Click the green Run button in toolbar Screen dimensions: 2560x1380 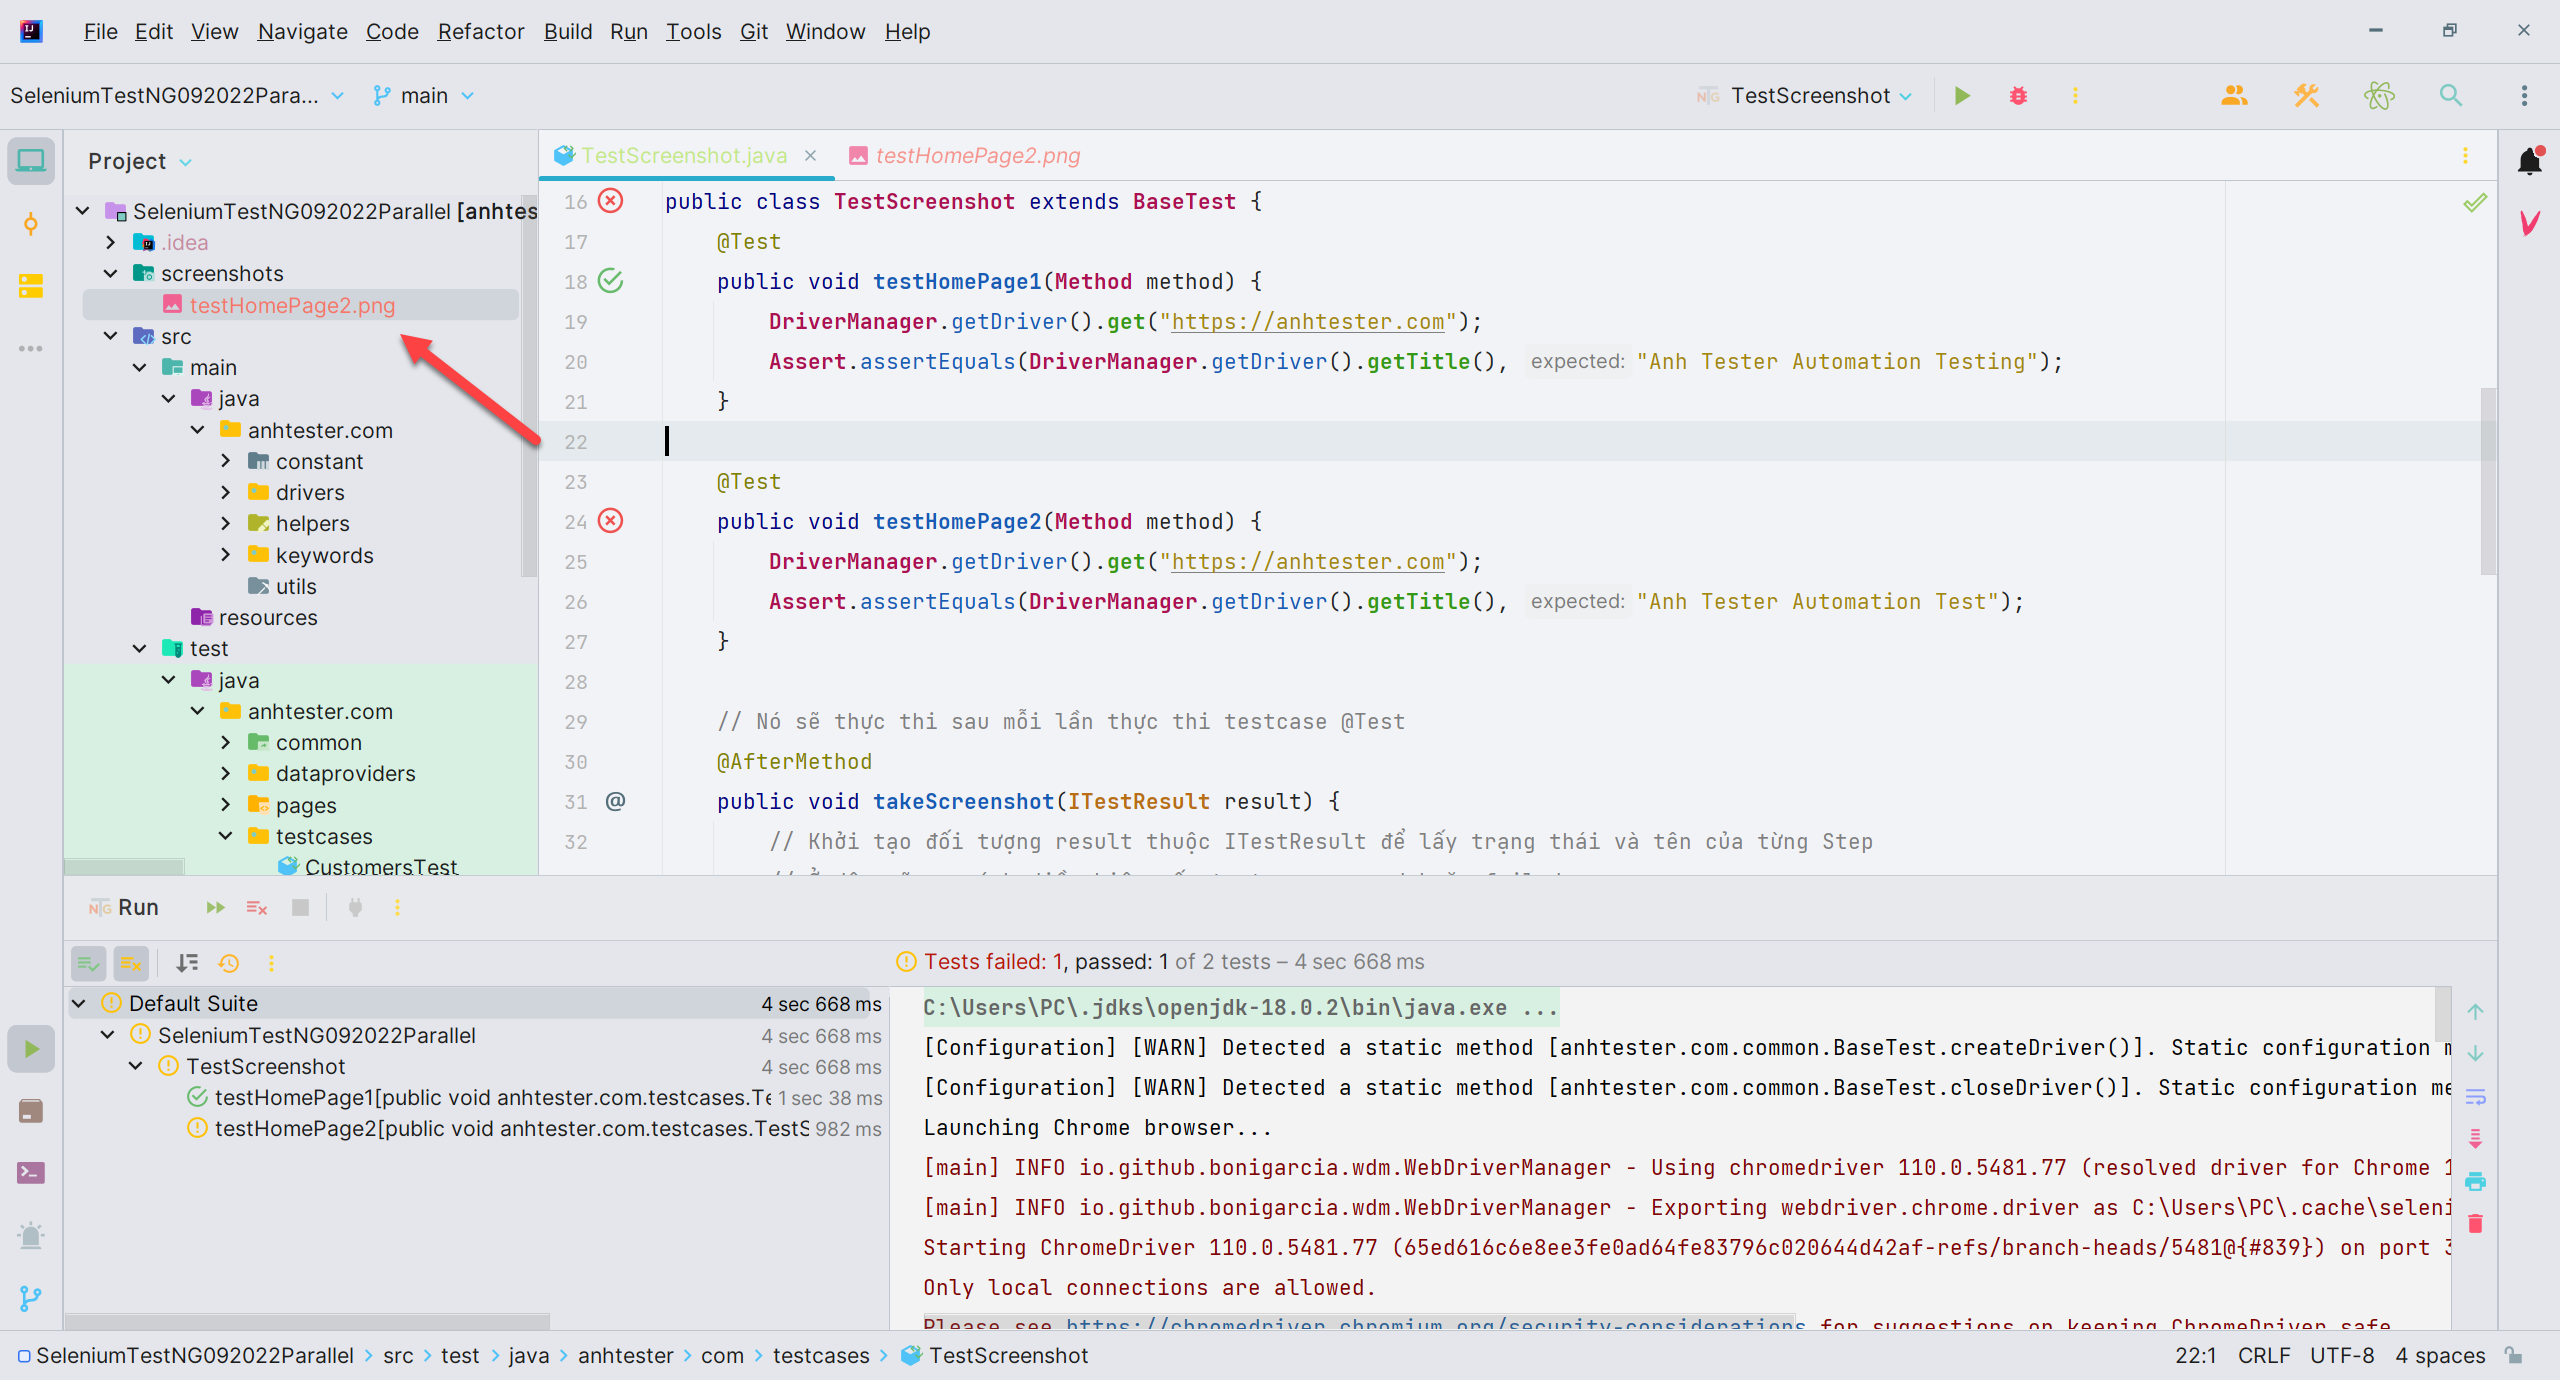pyautogui.click(x=1962, y=96)
